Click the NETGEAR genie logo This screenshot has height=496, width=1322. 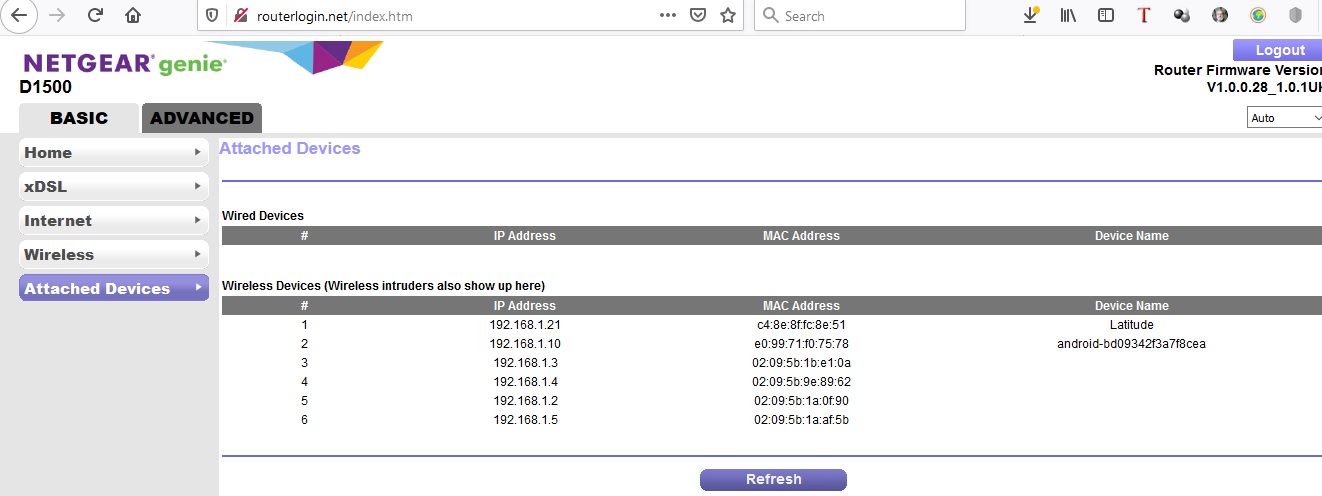125,64
